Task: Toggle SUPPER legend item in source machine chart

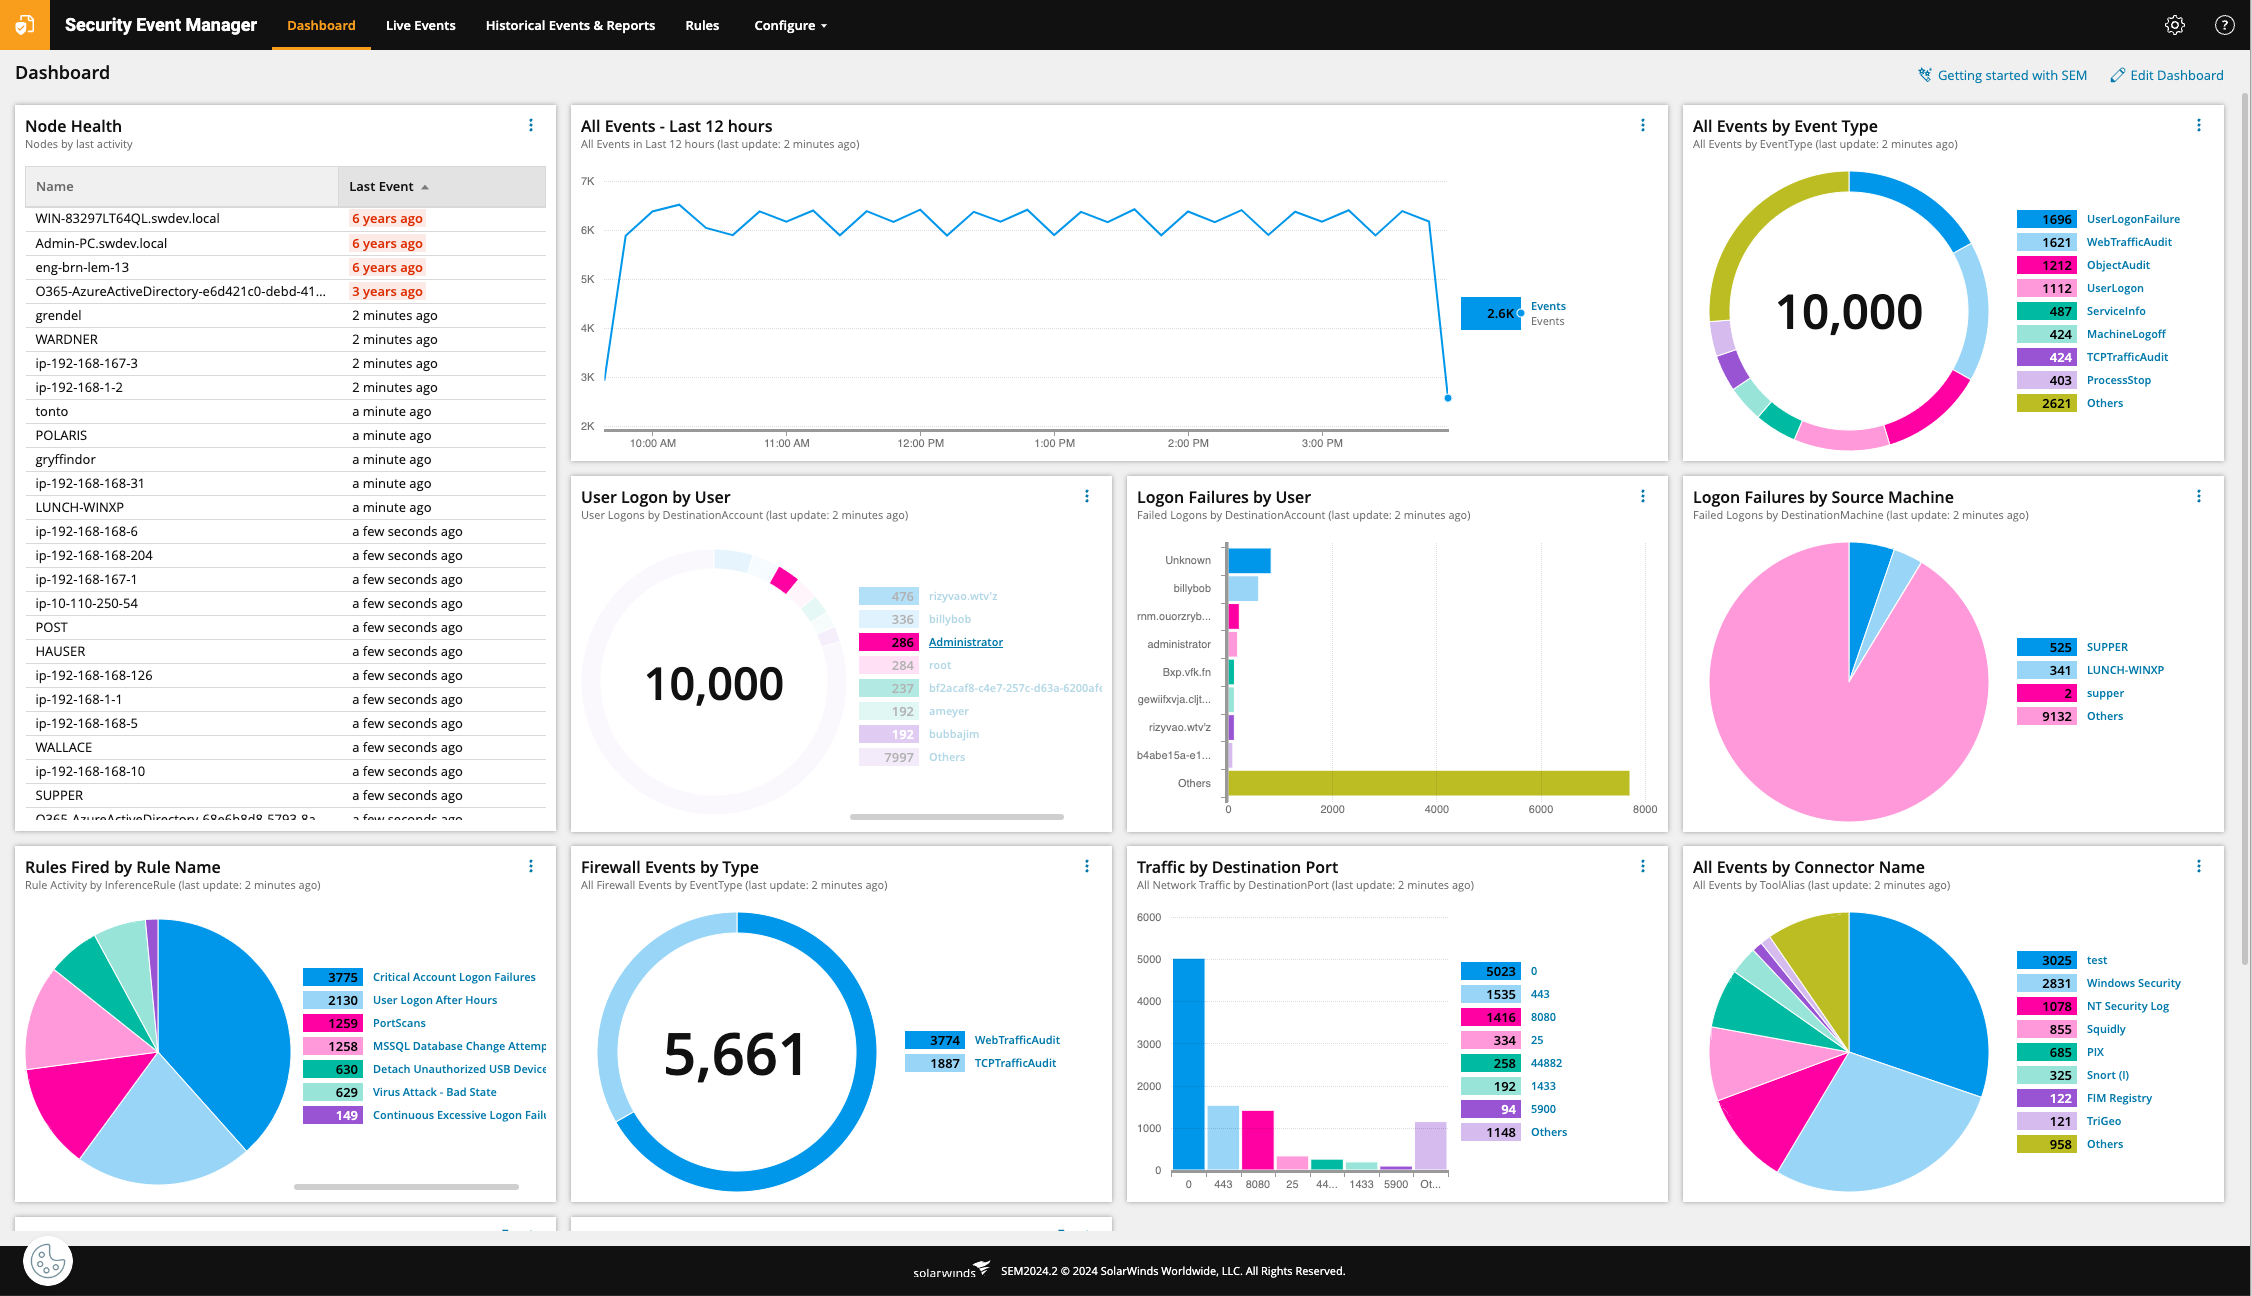Action: coord(2106,647)
